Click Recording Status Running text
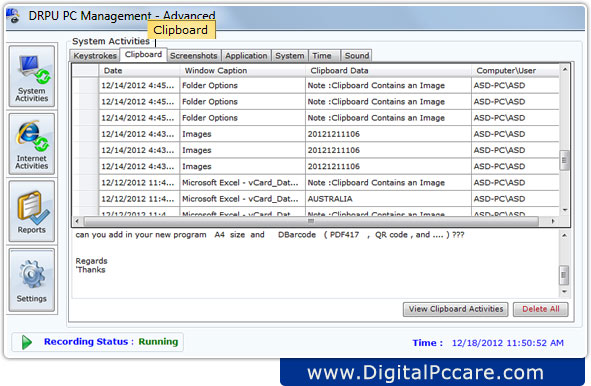The image size is (591, 386). click(111, 342)
